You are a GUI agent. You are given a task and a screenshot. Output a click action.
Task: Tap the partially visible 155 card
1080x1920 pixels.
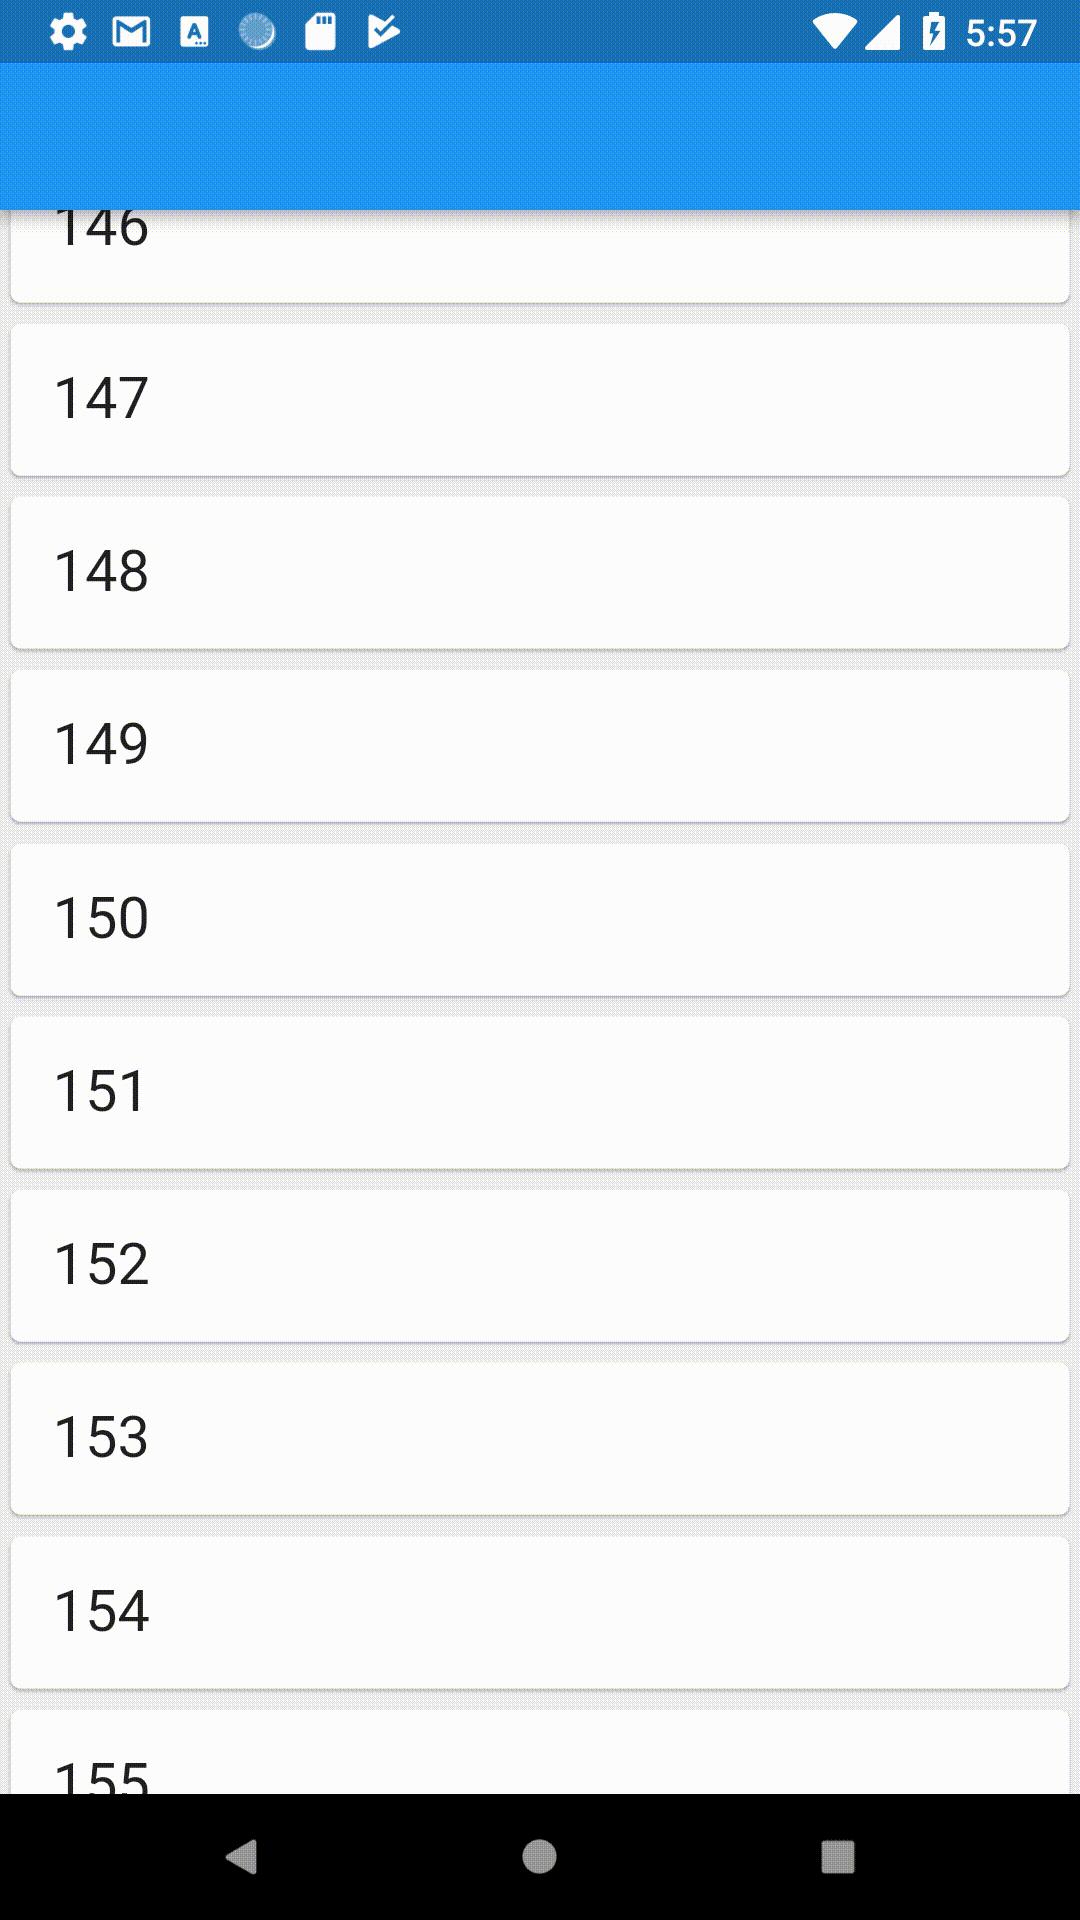(540, 1755)
